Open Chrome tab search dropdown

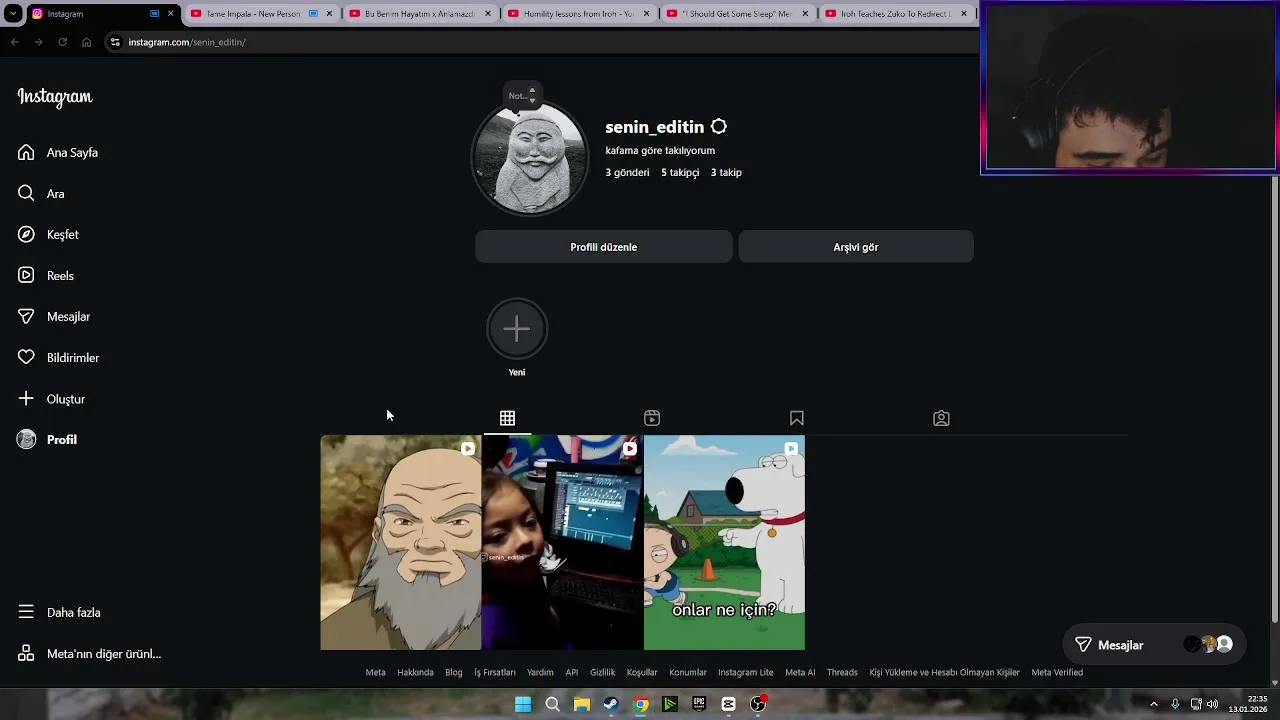click(x=13, y=14)
